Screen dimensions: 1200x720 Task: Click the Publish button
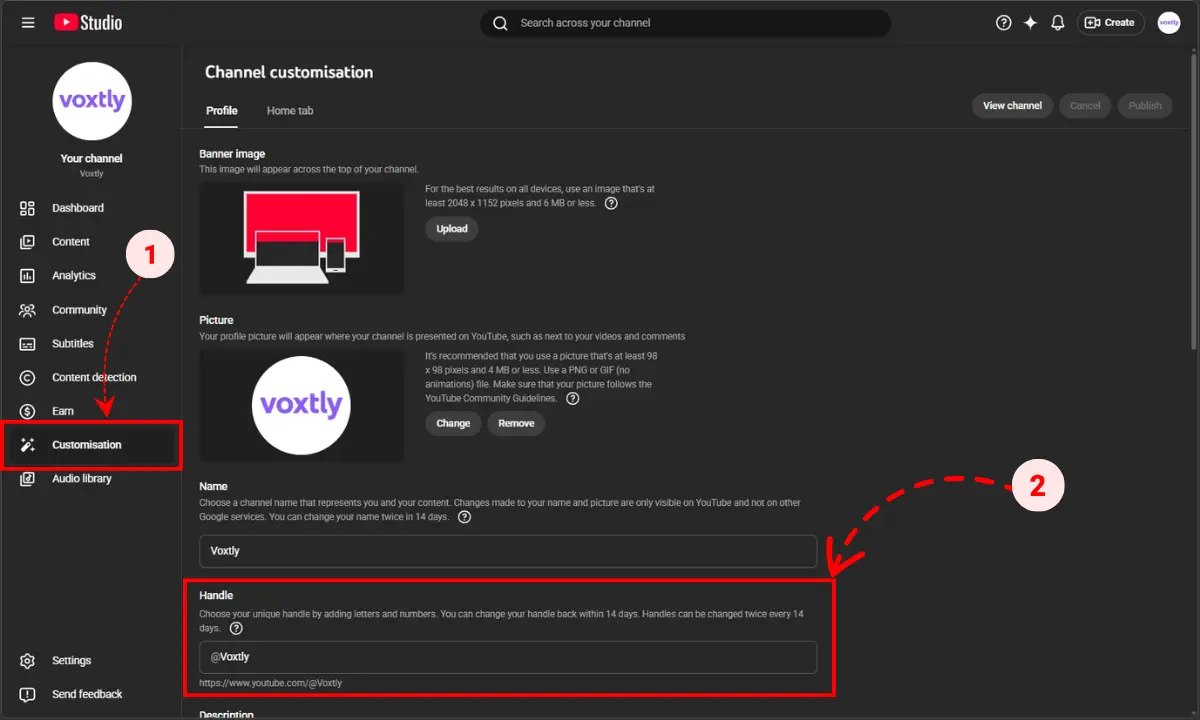point(1145,106)
